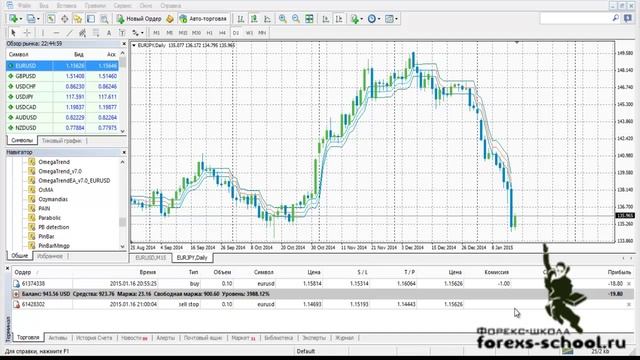Switch timeframe to M1
The image size is (640, 360).
pyautogui.click(x=156, y=33)
